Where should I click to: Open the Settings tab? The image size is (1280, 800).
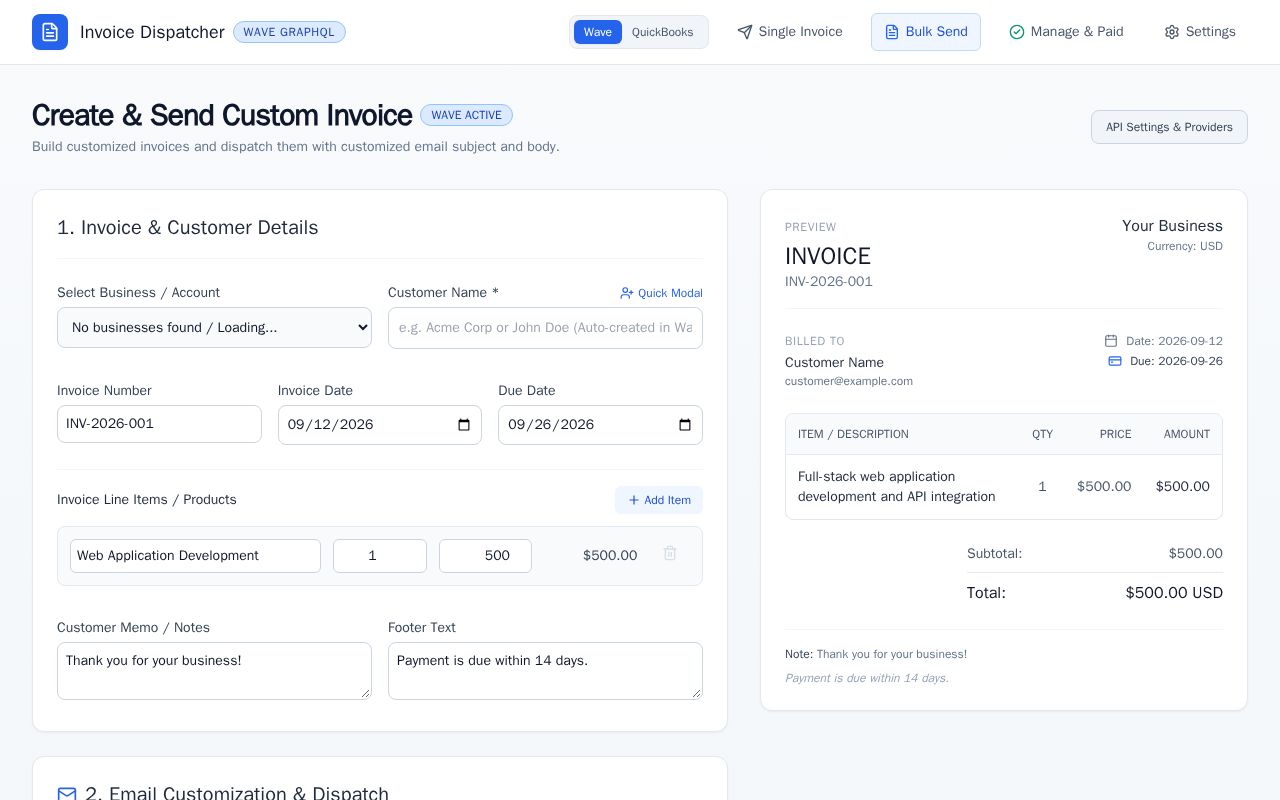pyautogui.click(x=1200, y=32)
